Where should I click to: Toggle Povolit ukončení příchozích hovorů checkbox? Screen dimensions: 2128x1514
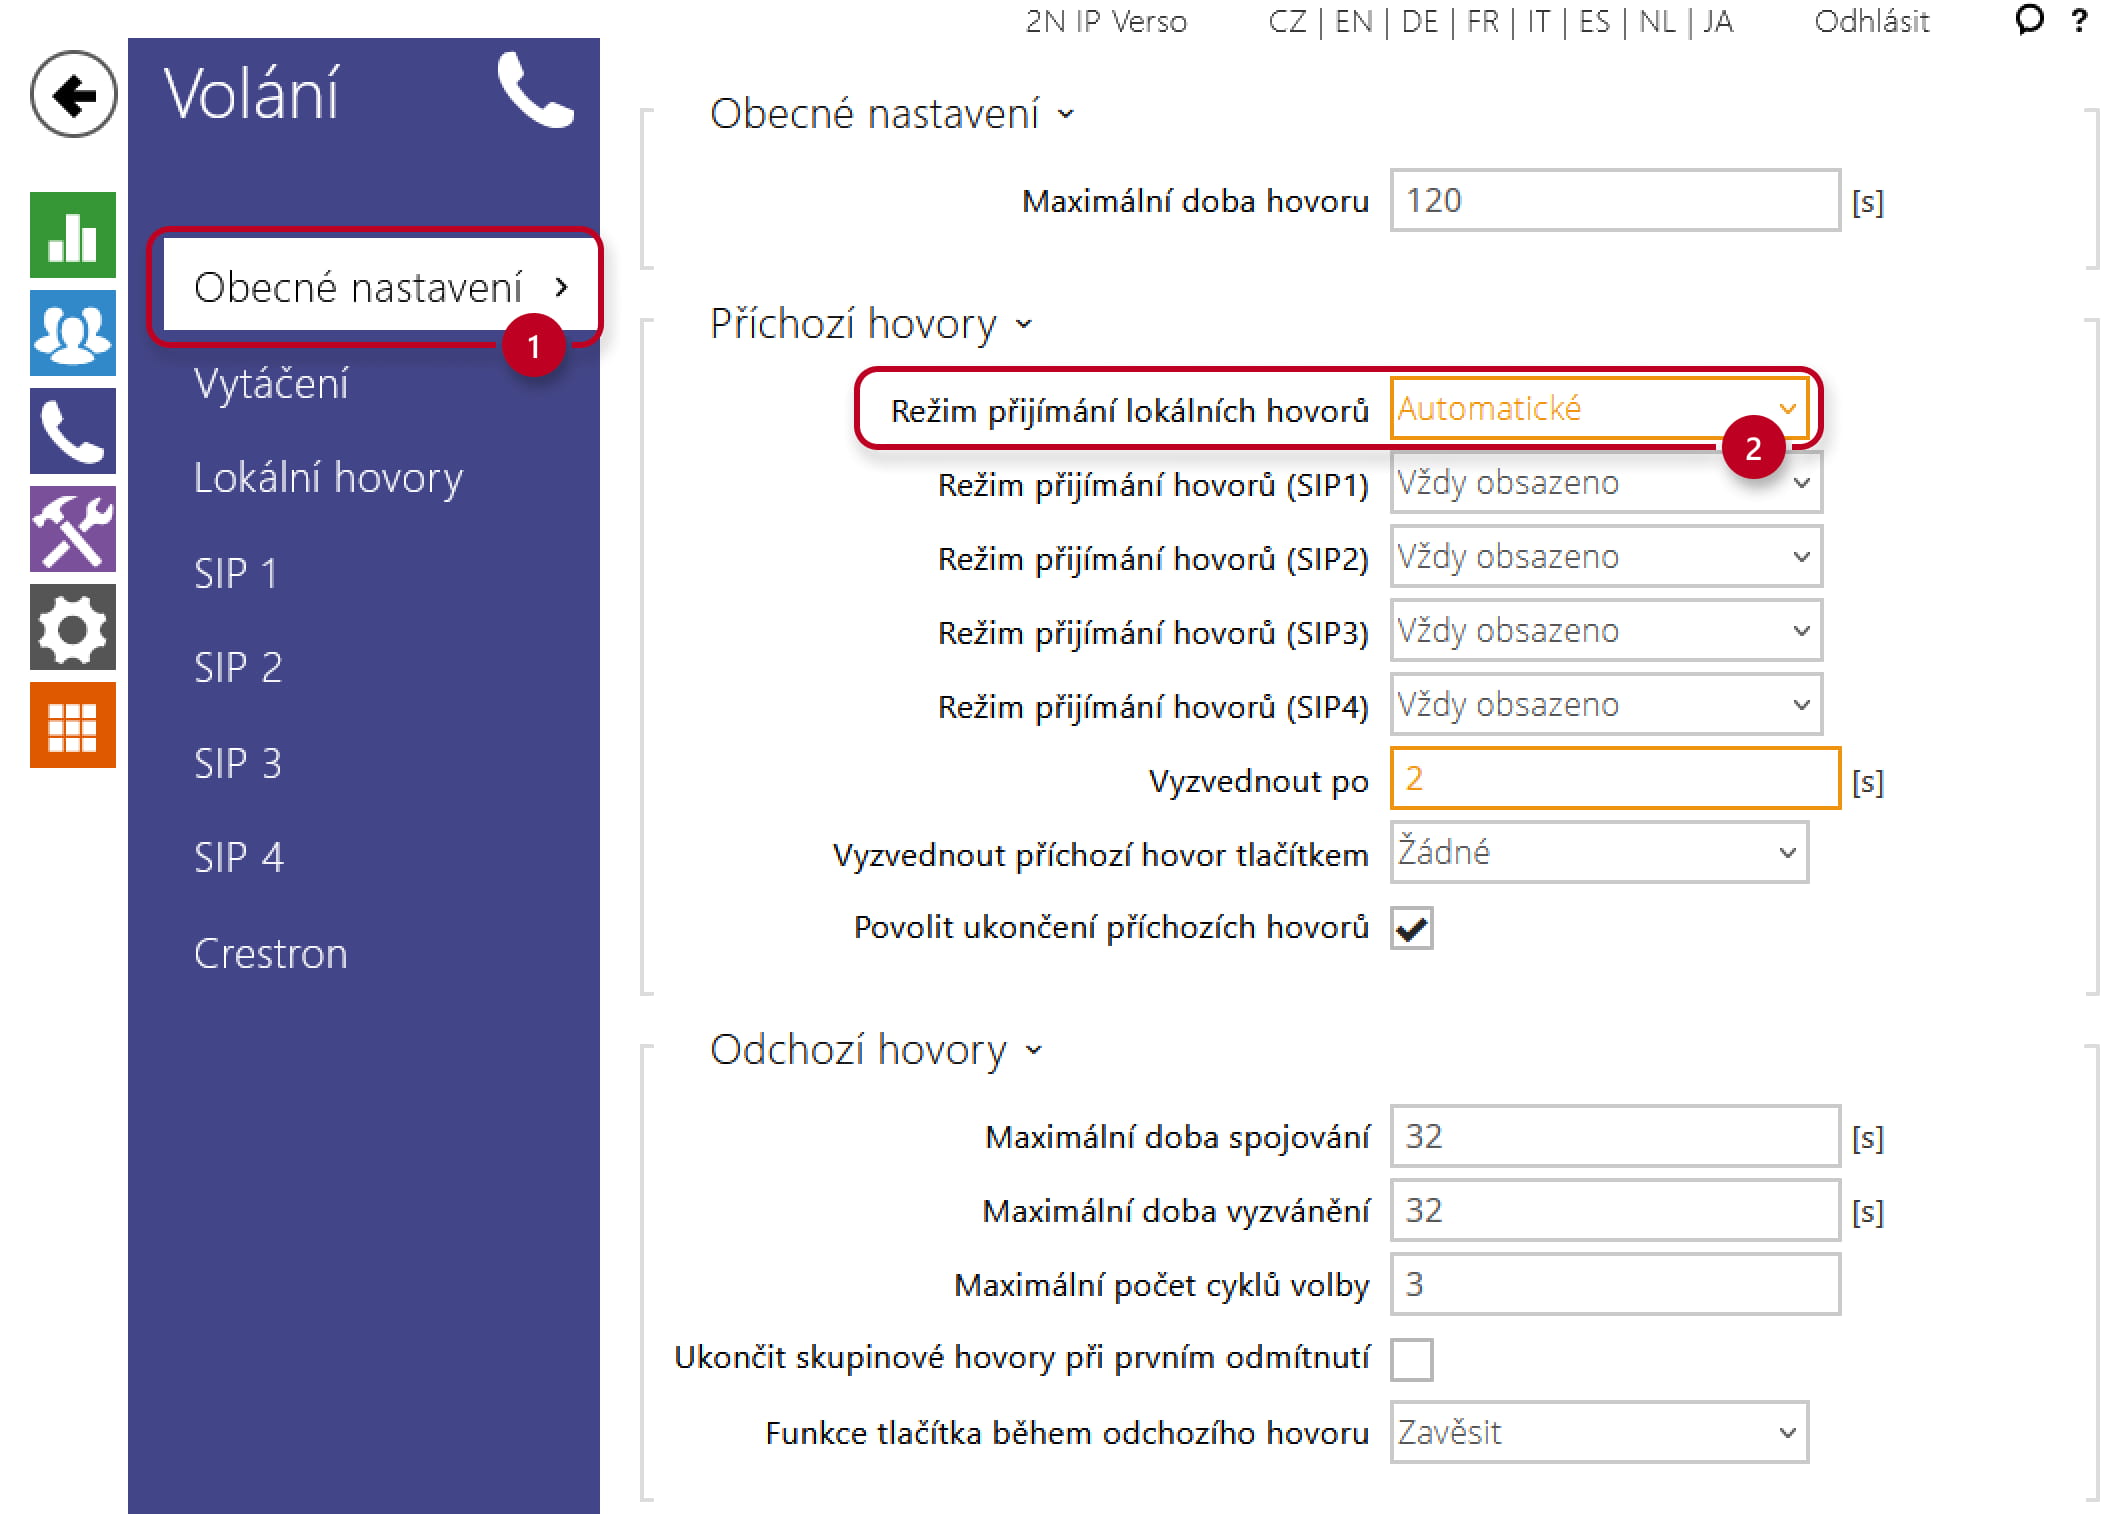(x=1412, y=928)
